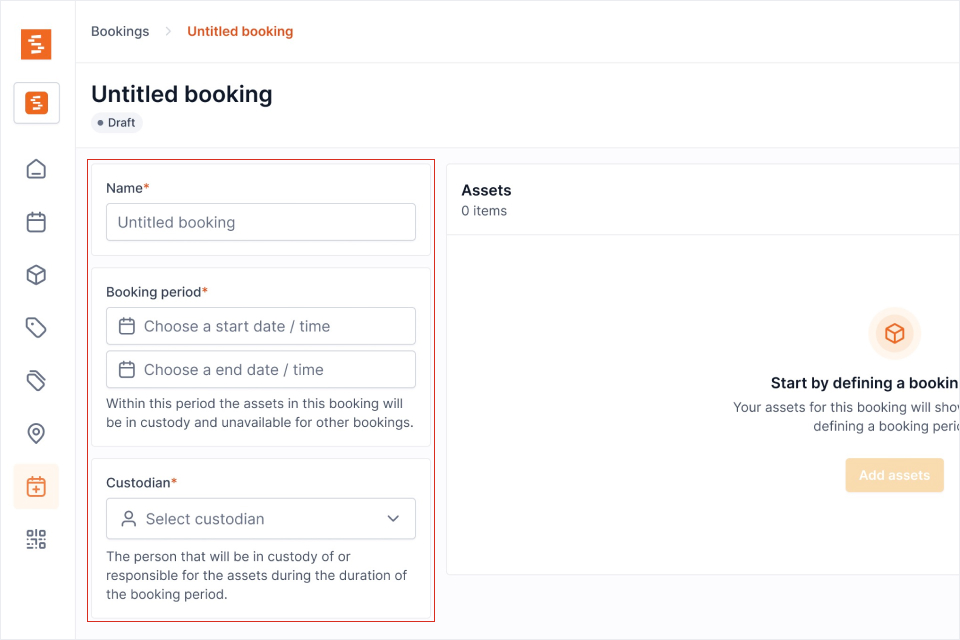
Task: Select the Calendar icon in the sidebar
Action: (36, 222)
